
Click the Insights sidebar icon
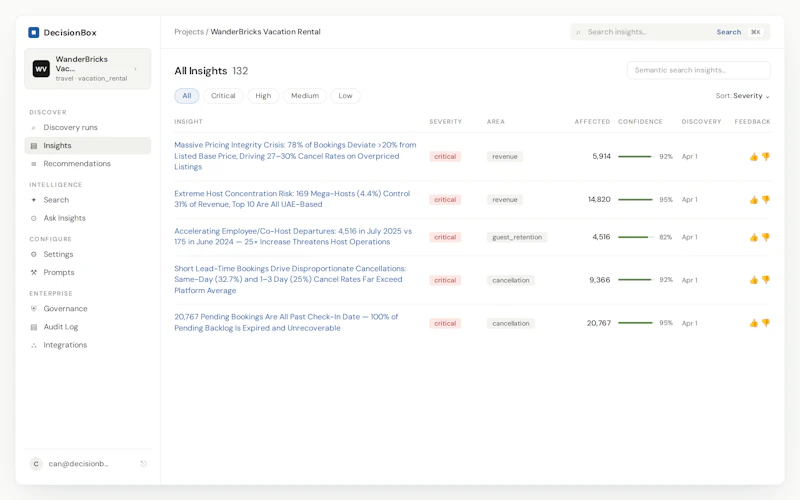pos(34,146)
